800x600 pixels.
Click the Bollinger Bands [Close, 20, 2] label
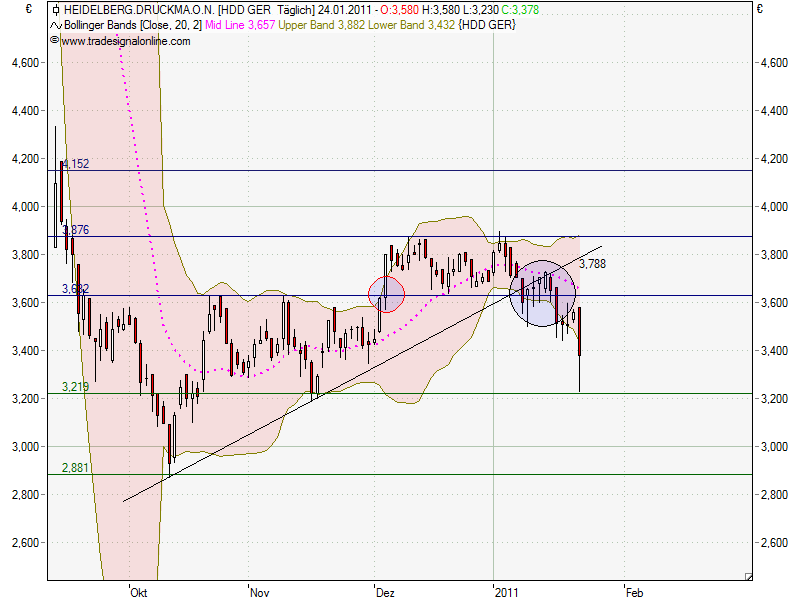coord(133,25)
